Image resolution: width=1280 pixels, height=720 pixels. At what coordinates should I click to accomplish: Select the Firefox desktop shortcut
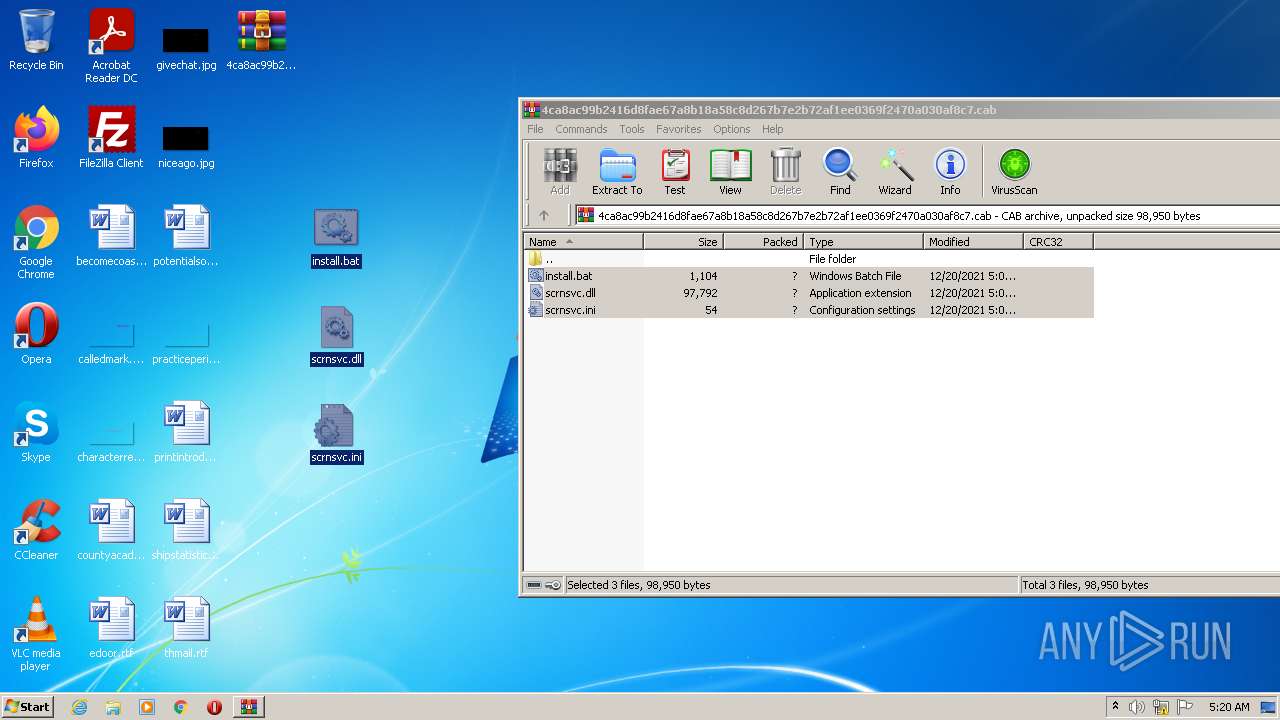(36, 138)
